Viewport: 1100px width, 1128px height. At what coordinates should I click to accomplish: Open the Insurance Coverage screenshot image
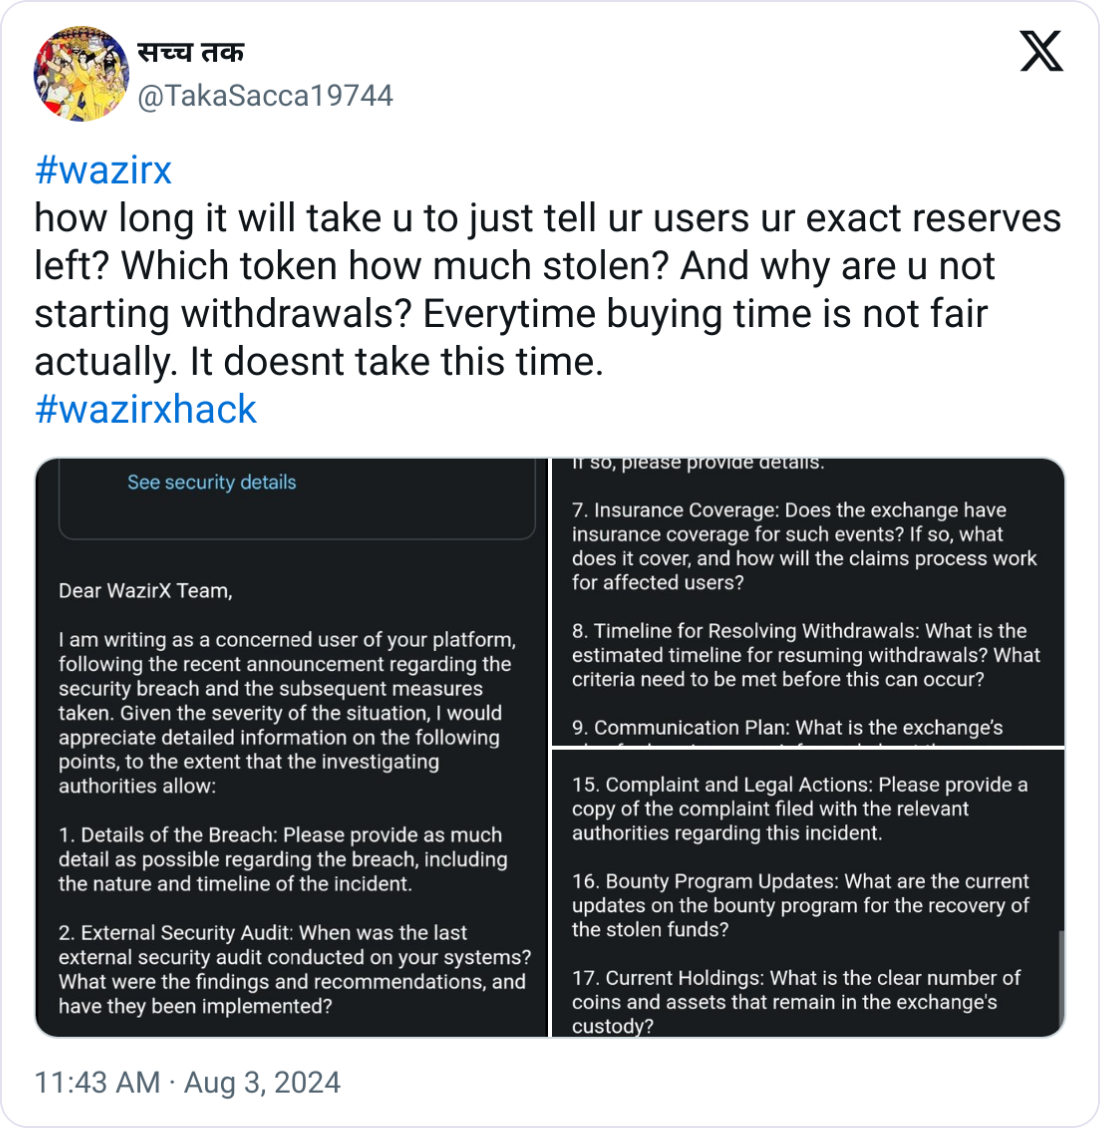click(x=808, y=601)
